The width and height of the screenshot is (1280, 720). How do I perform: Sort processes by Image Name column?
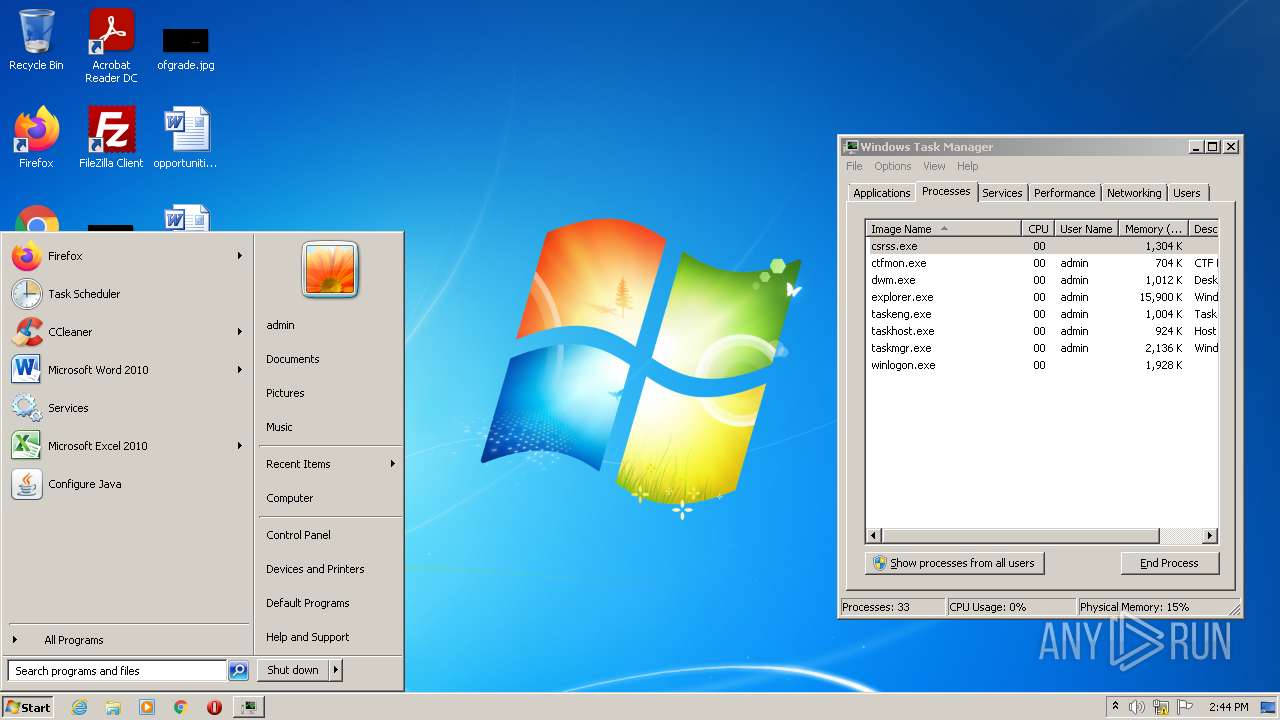pos(944,229)
